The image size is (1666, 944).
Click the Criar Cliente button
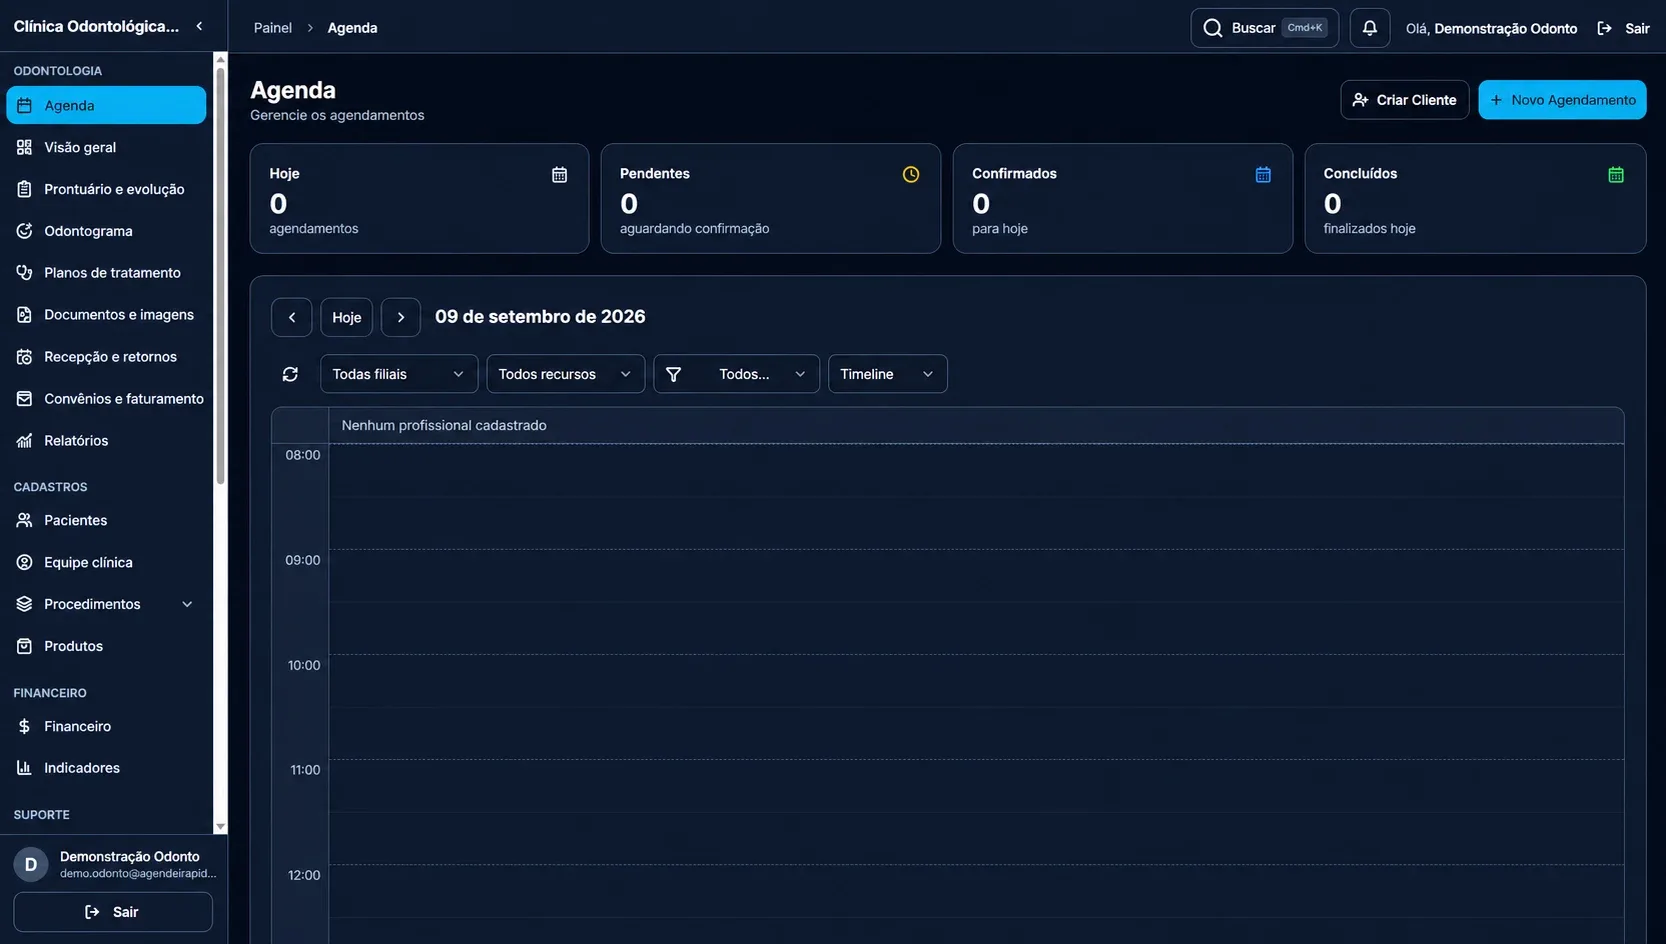click(x=1404, y=100)
